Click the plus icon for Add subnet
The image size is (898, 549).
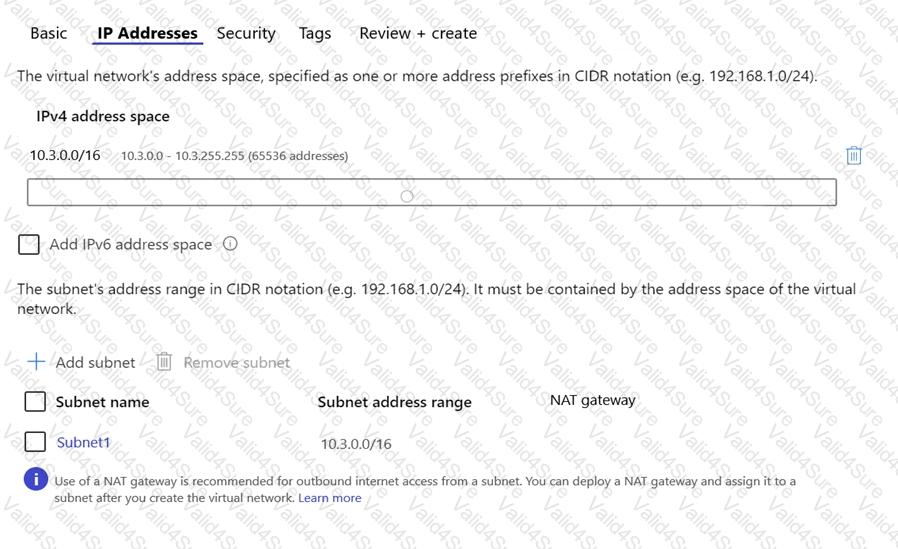pos(36,361)
